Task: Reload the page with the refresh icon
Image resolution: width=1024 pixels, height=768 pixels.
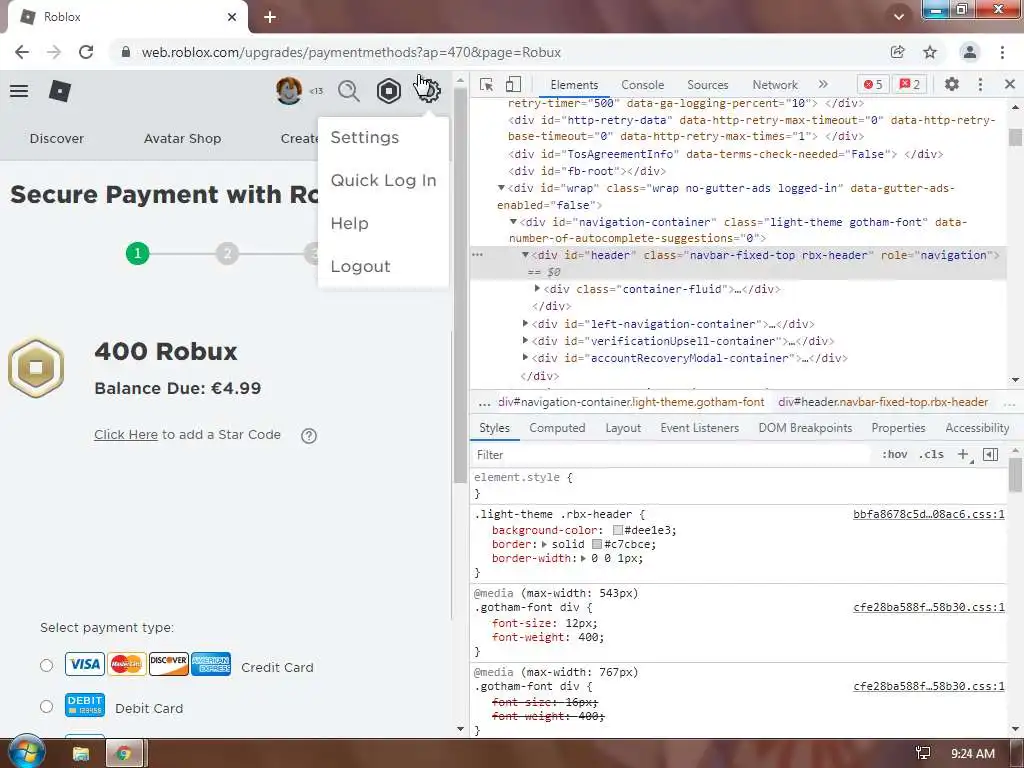Action: pos(86,52)
